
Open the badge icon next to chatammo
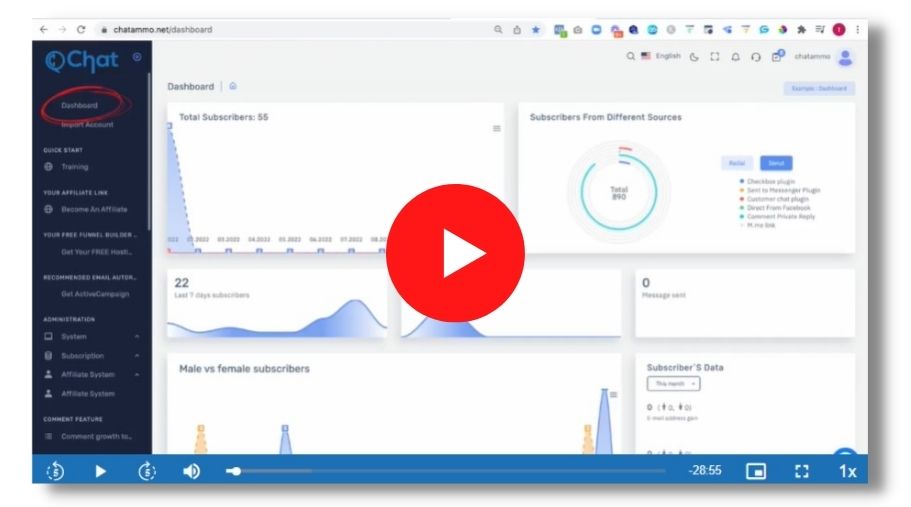click(777, 56)
